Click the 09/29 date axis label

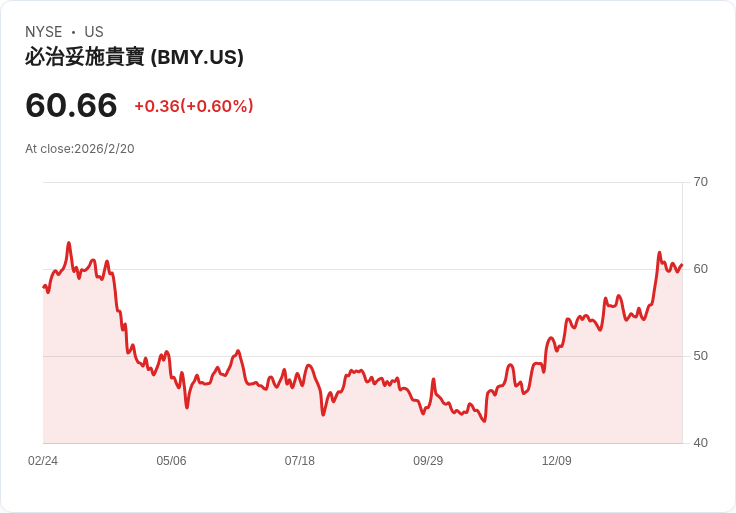[428, 461]
